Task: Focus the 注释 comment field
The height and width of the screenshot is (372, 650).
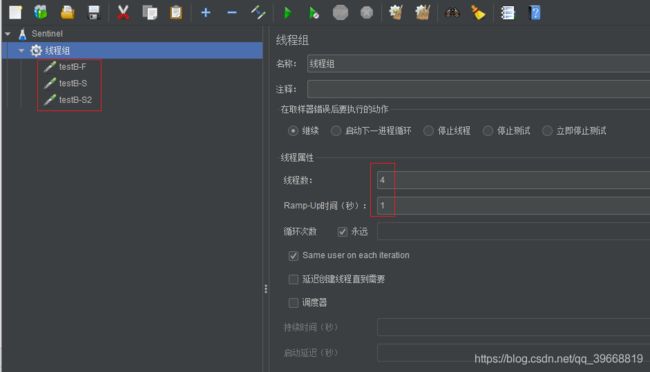Action: click(478, 89)
